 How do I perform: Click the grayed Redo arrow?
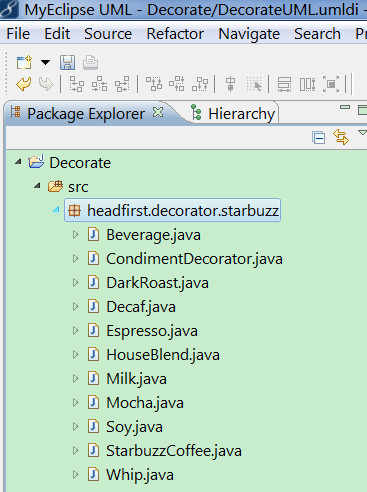pyautogui.click(x=46, y=84)
